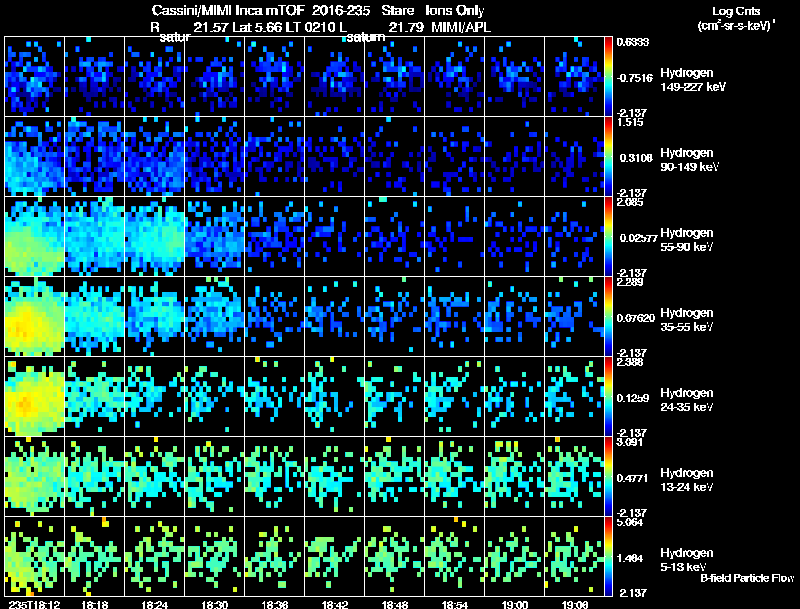This screenshot has height=609, width=800.
Task: Click the 2.388 color scale value
Action: pyautogui.click(x=630, y=363)
